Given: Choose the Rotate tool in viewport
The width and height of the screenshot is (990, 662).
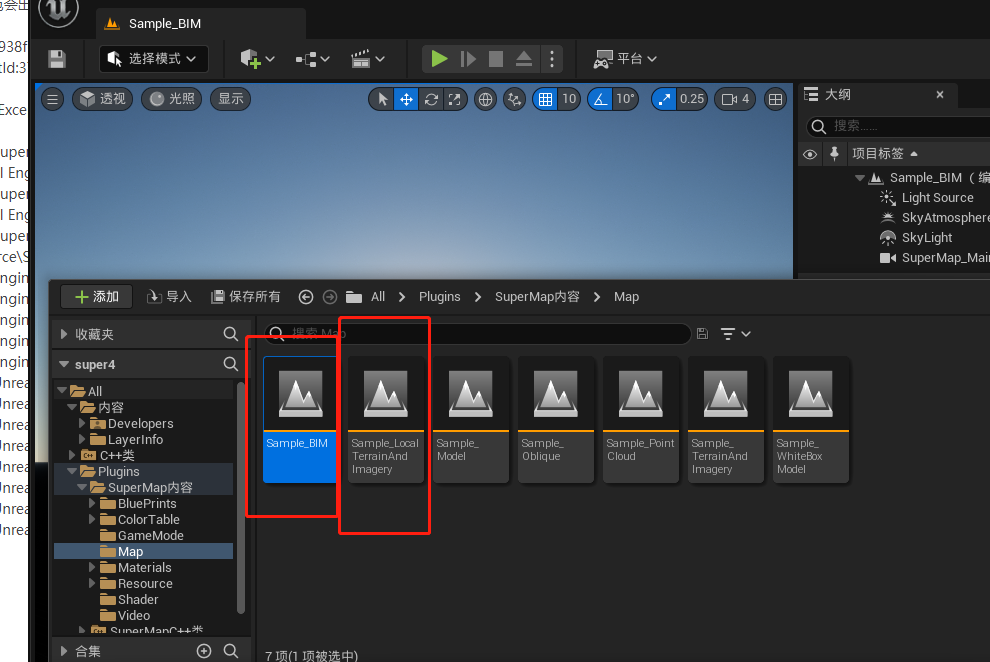Looking at the screenshot, I should point(431,99).
